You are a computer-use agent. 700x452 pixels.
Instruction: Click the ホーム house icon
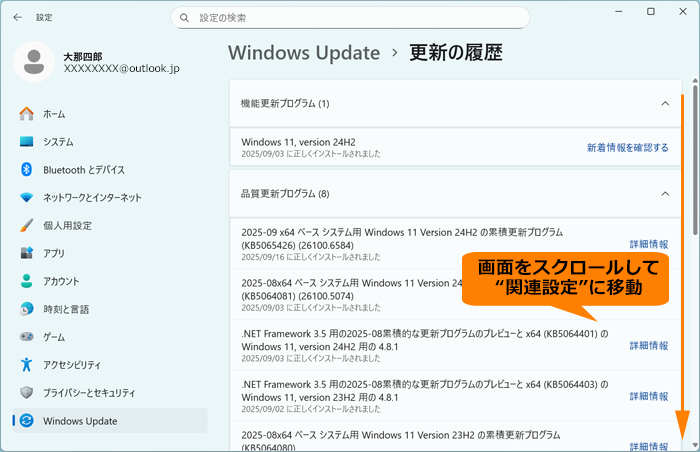click(26, 114)
